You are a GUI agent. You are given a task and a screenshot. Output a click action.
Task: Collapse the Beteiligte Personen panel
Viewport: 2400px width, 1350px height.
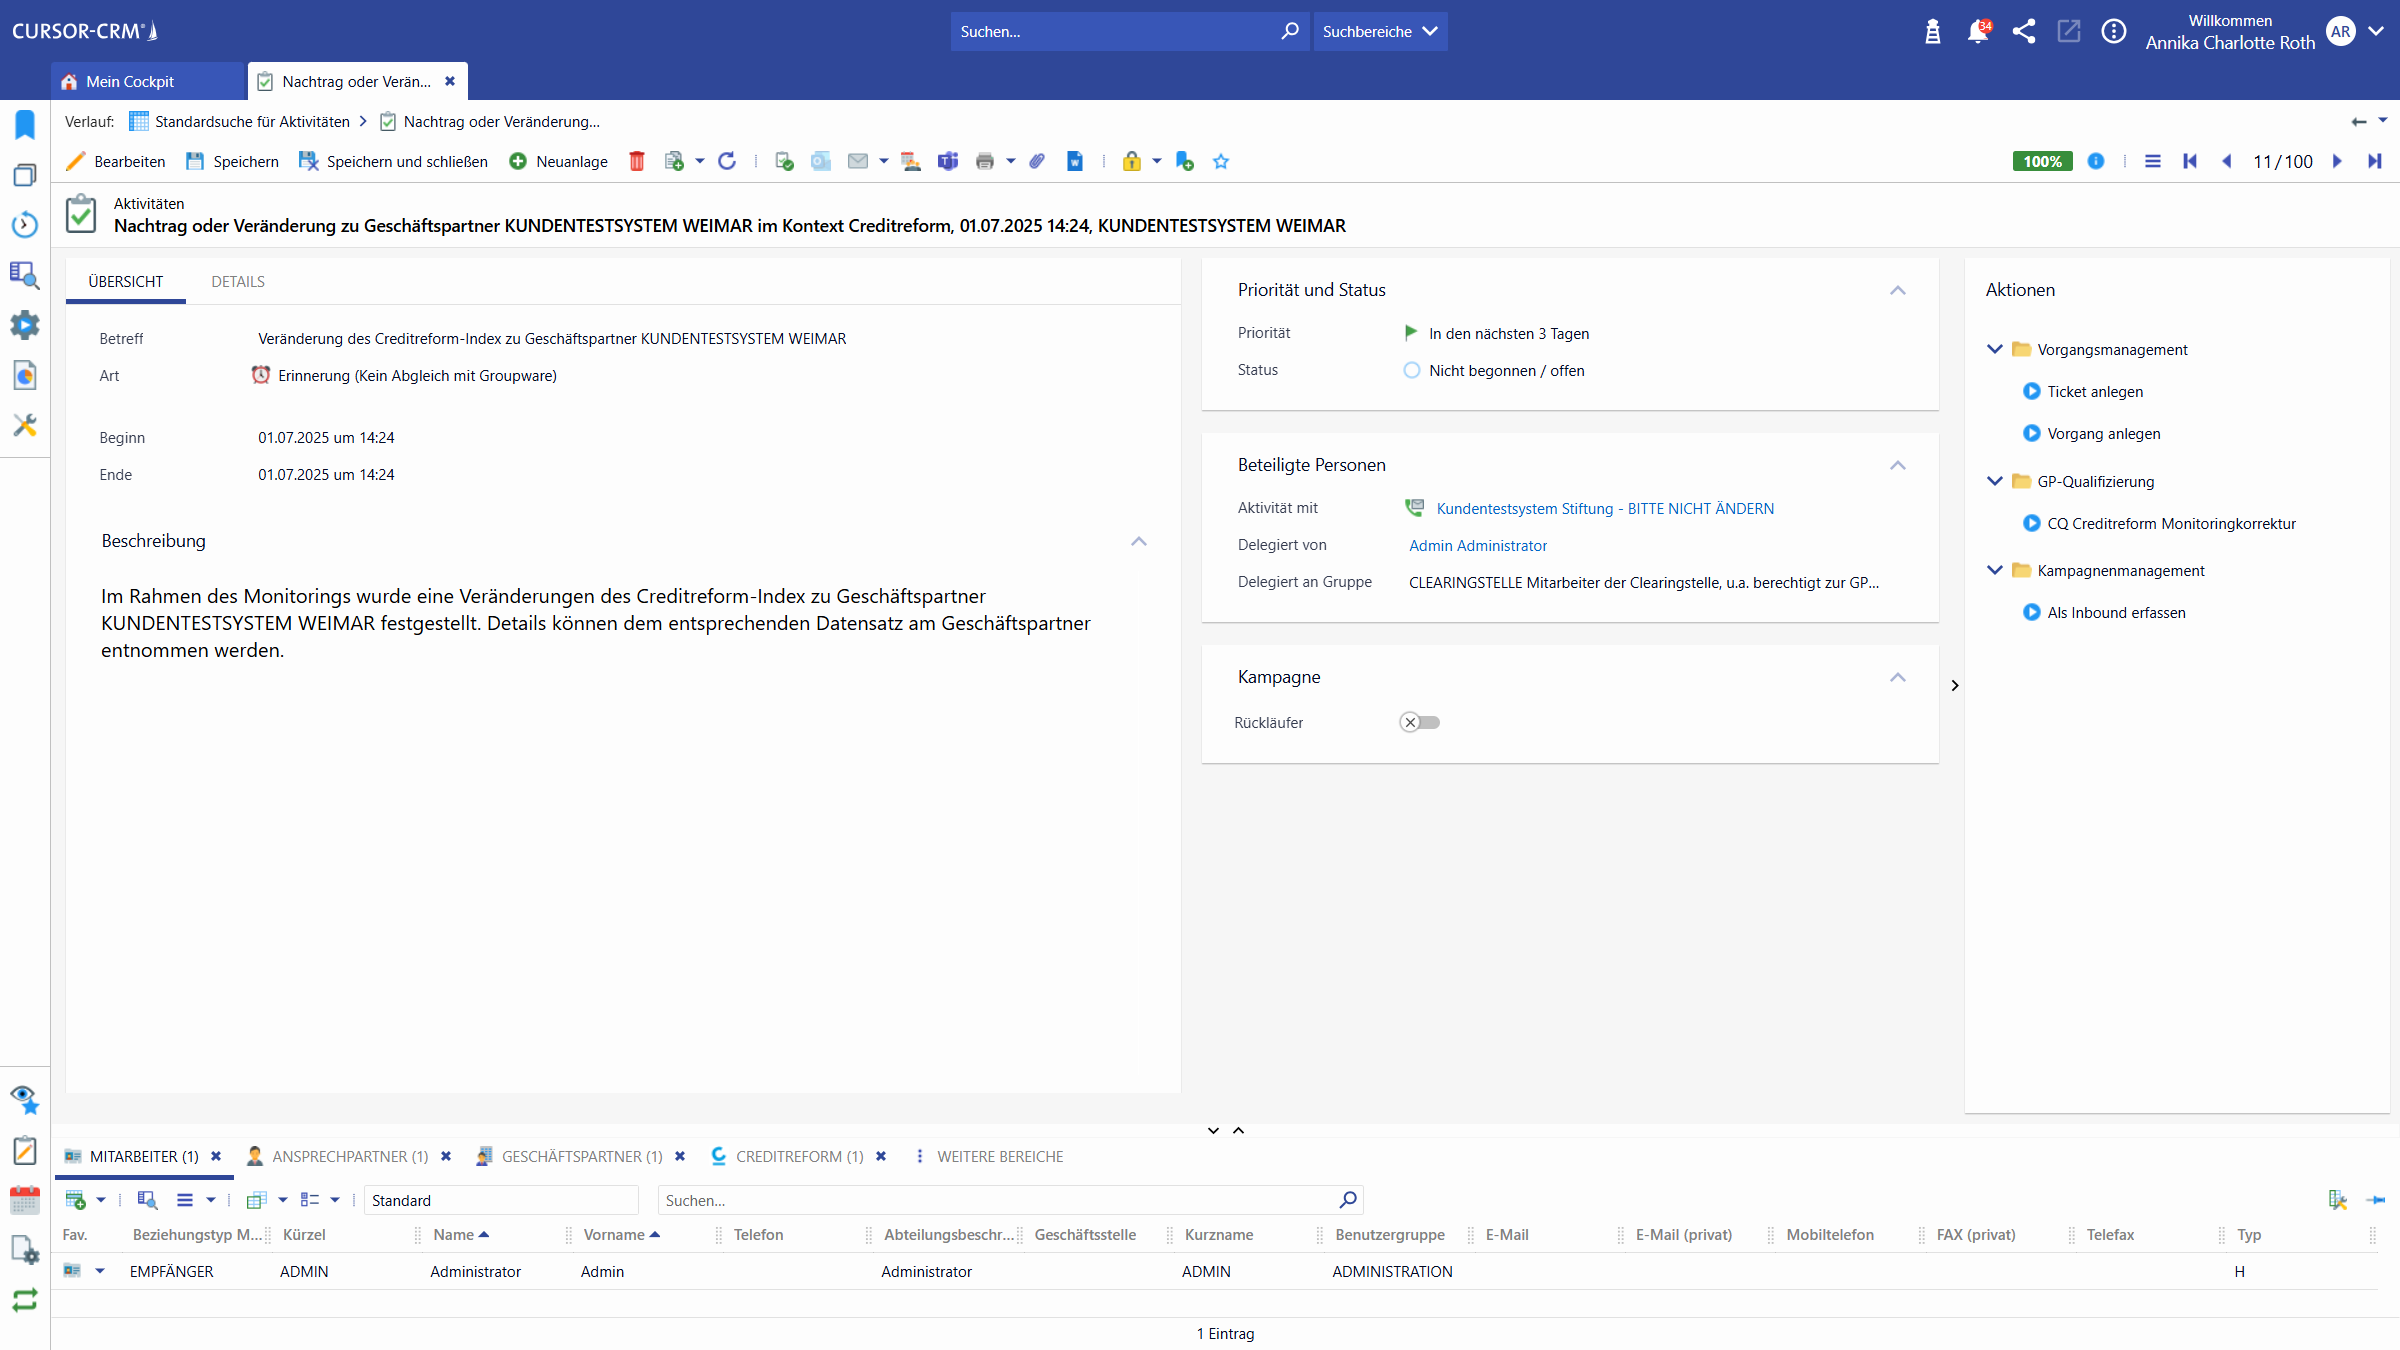(x=1898, y=465)
